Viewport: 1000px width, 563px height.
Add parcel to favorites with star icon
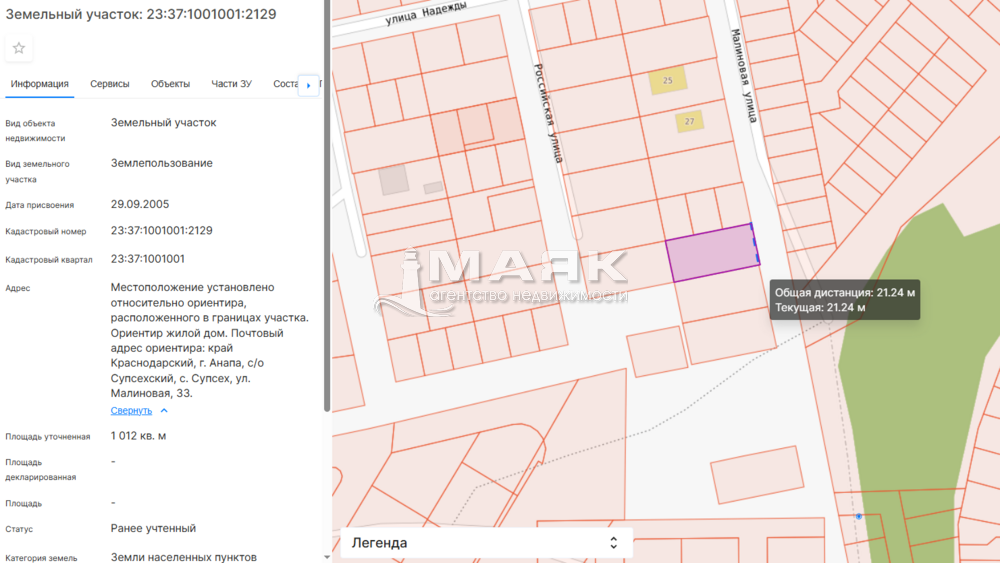19,48
